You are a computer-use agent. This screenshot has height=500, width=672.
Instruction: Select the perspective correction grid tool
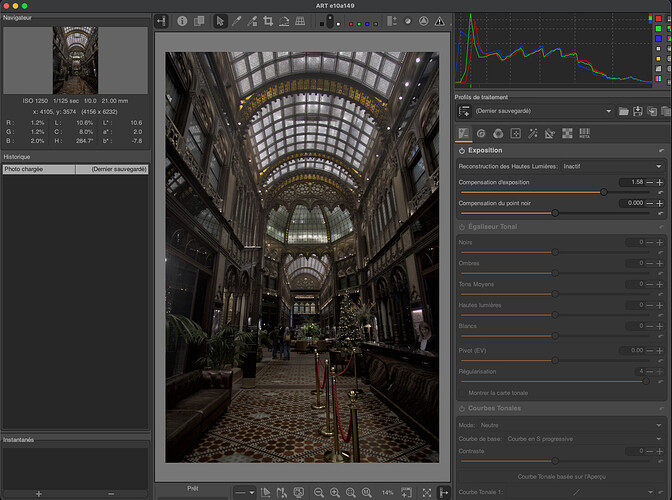[x=300, y=21]
